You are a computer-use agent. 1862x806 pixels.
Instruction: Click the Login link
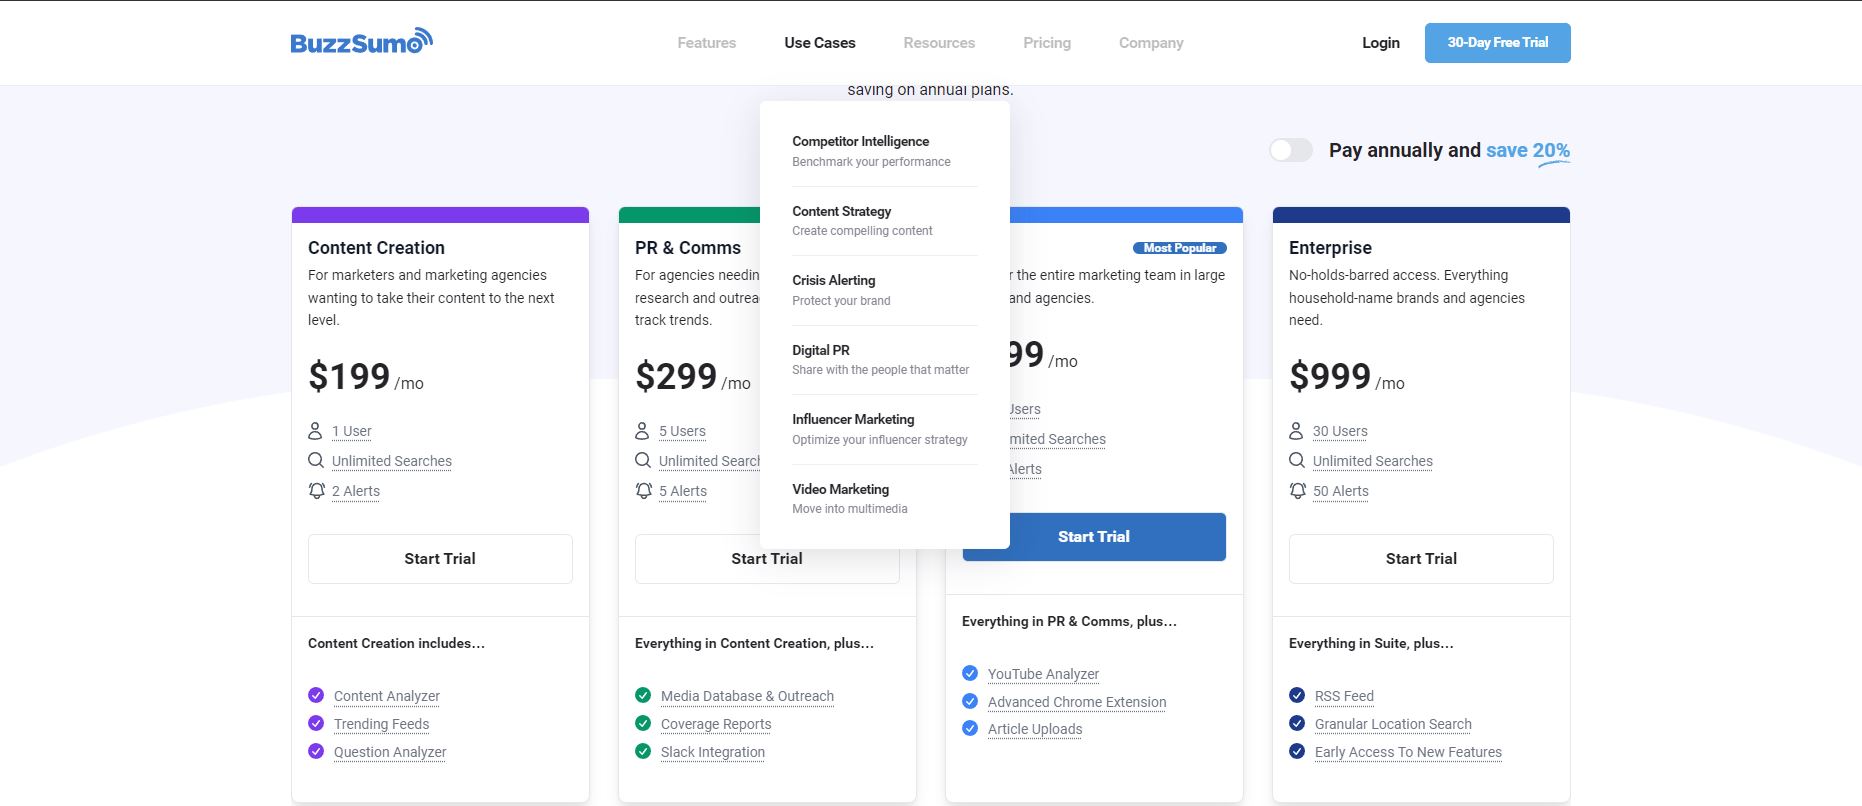[x=1381, y=43]
